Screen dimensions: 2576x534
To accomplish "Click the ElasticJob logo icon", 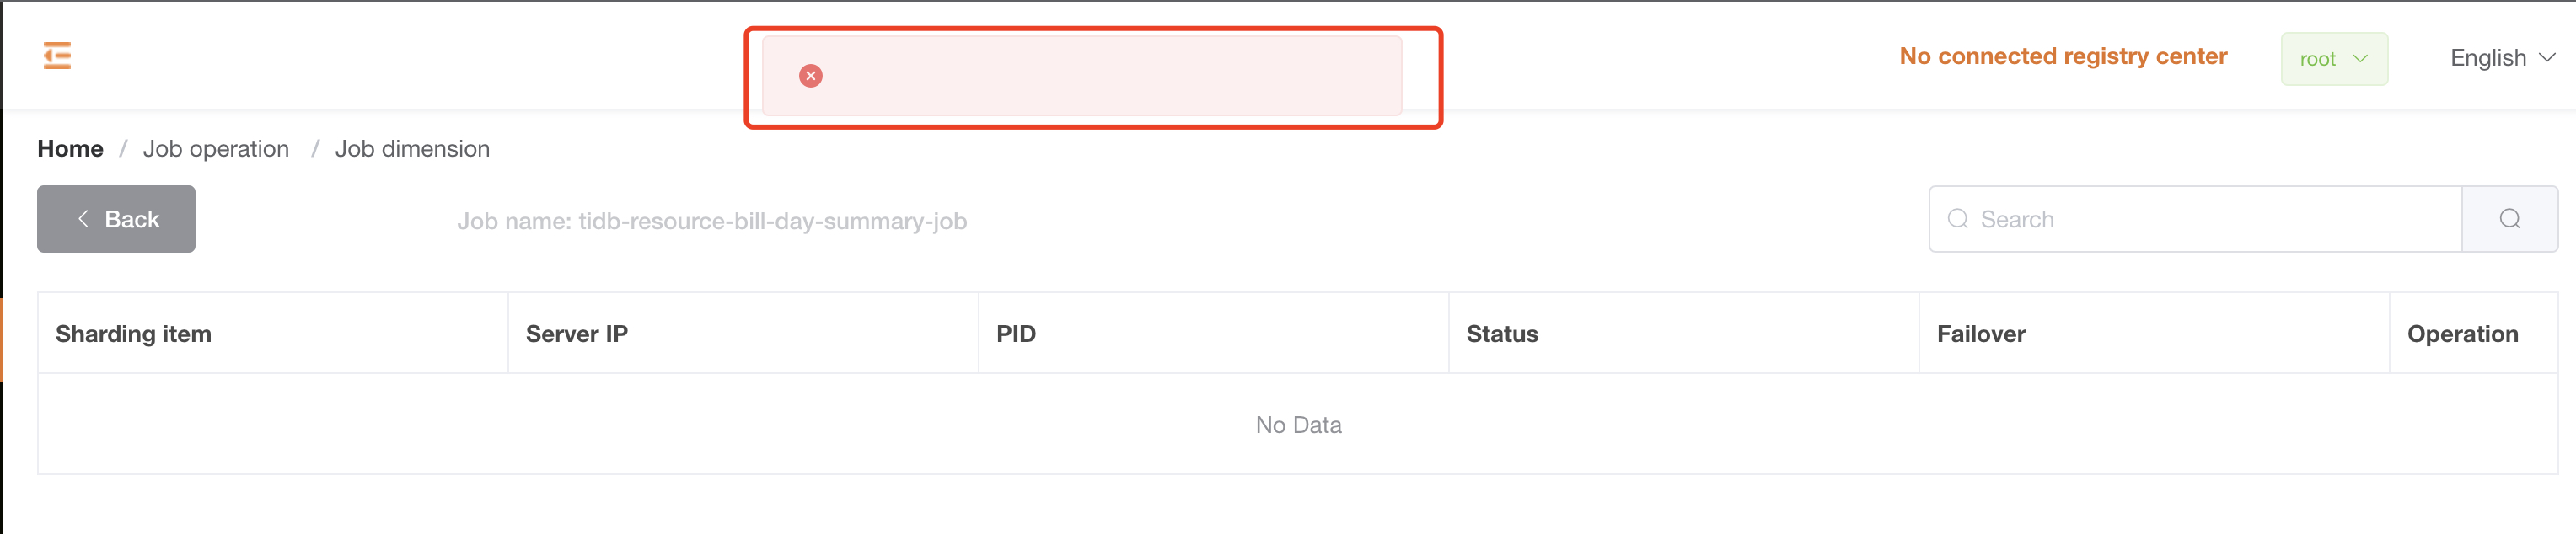I will 57,55.
